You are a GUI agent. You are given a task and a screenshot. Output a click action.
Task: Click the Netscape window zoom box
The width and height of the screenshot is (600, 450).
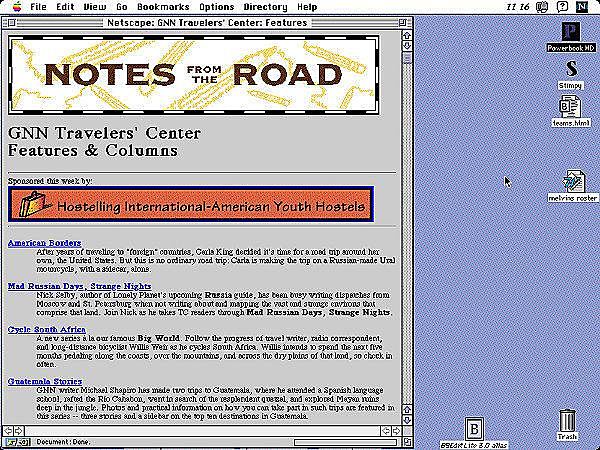coord(402,23)
